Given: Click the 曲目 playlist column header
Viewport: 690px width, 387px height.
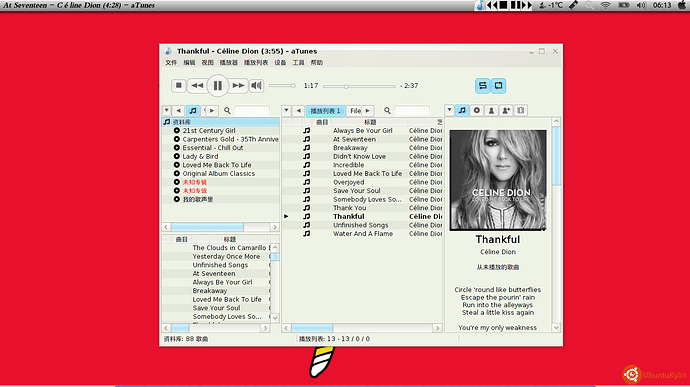Looking at the screenshot, I should coord(322,122).
